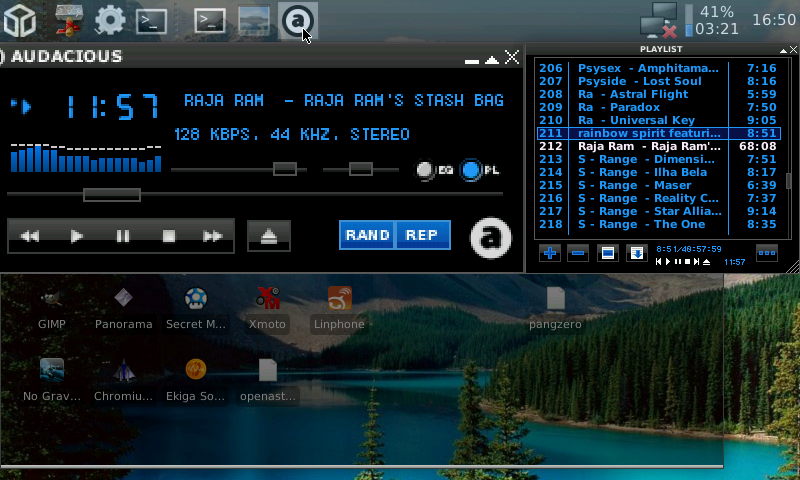Select playlist entry 210 Ra - Universal Key
800x480 pixels.
point(658,120)
